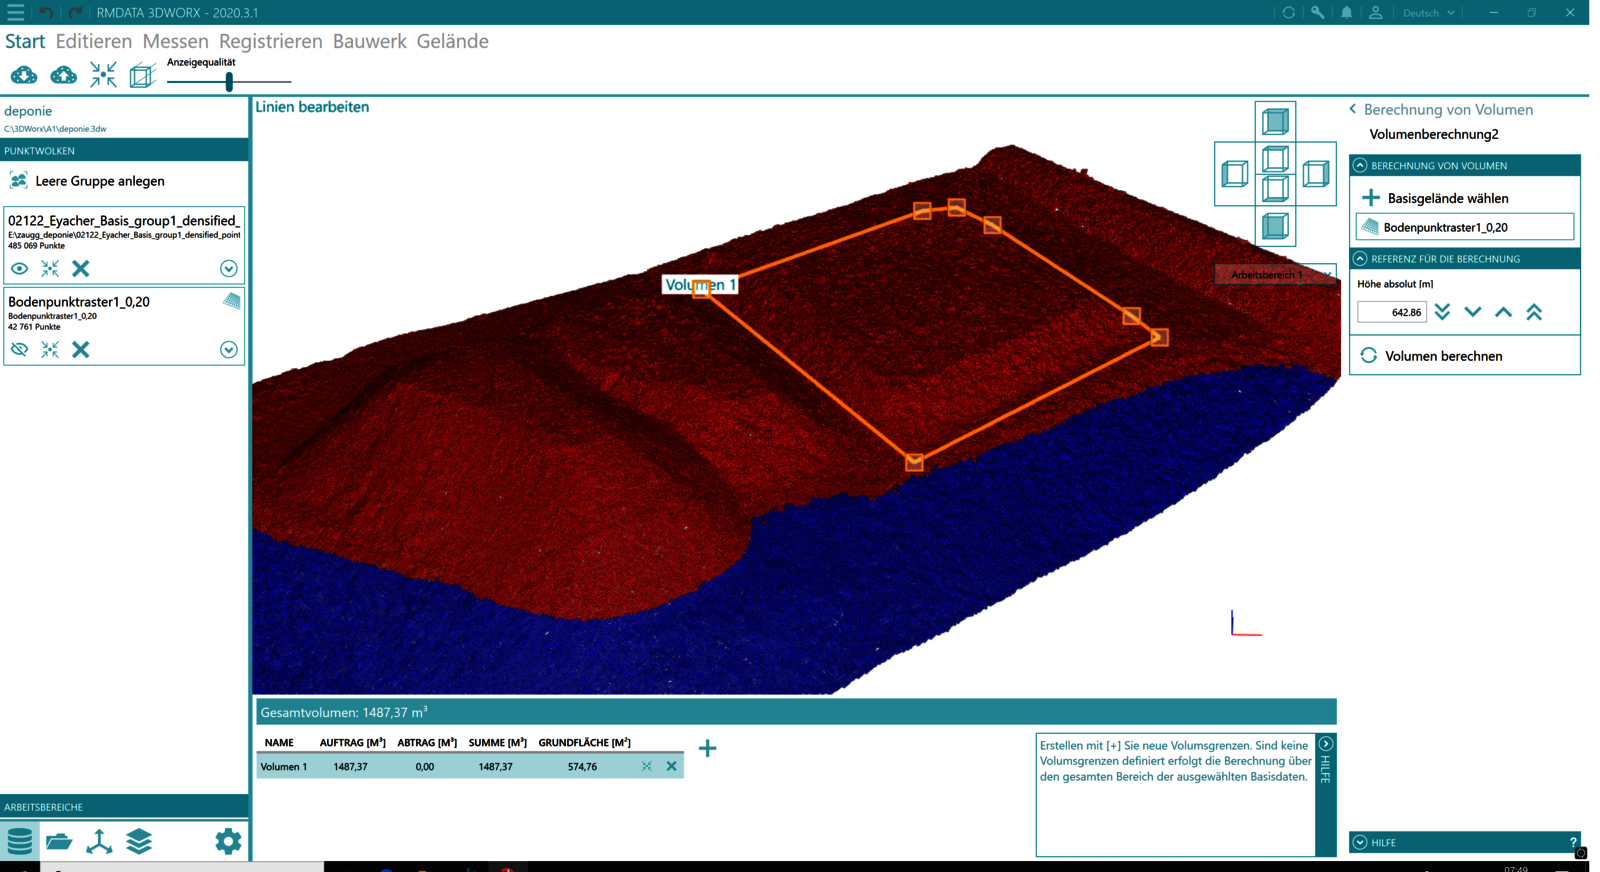Click the database icon in bottom panel

pyautogui.click(x=19, y=841)
